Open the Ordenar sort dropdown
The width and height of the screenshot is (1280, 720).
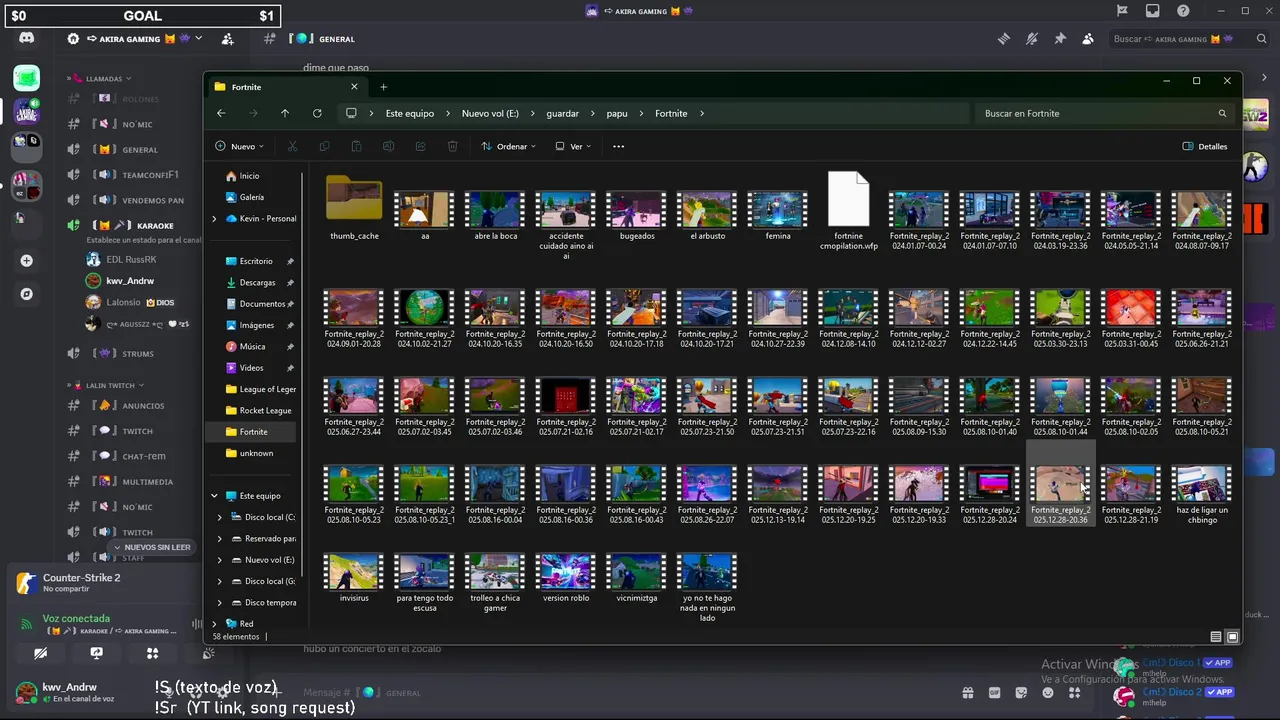[508, 146]
